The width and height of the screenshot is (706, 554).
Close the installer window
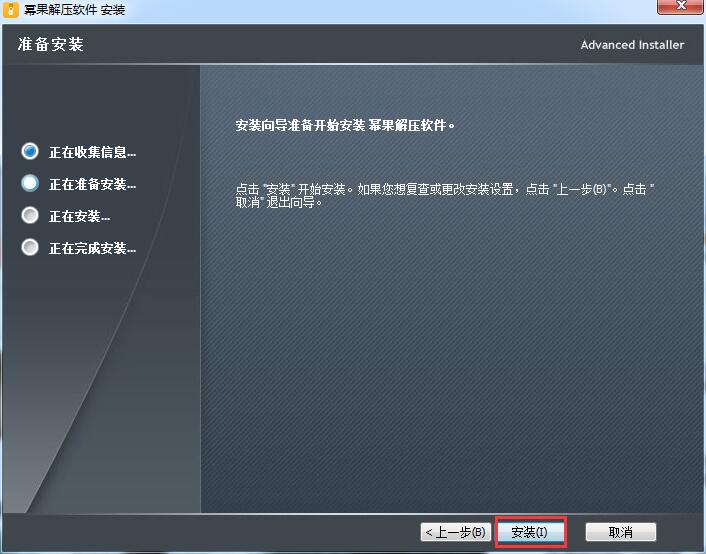click(x=681, y=6)
